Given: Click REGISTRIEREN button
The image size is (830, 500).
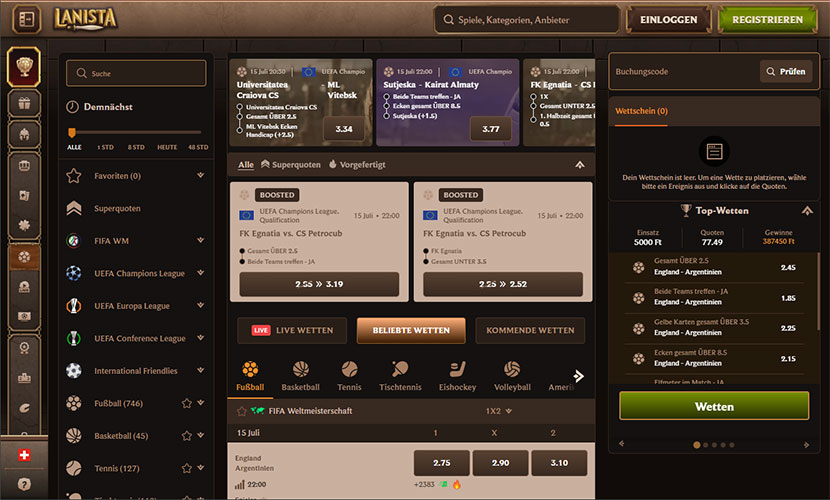Looking at the screenshot, I should pyautogui.click(x=768, y=20).
